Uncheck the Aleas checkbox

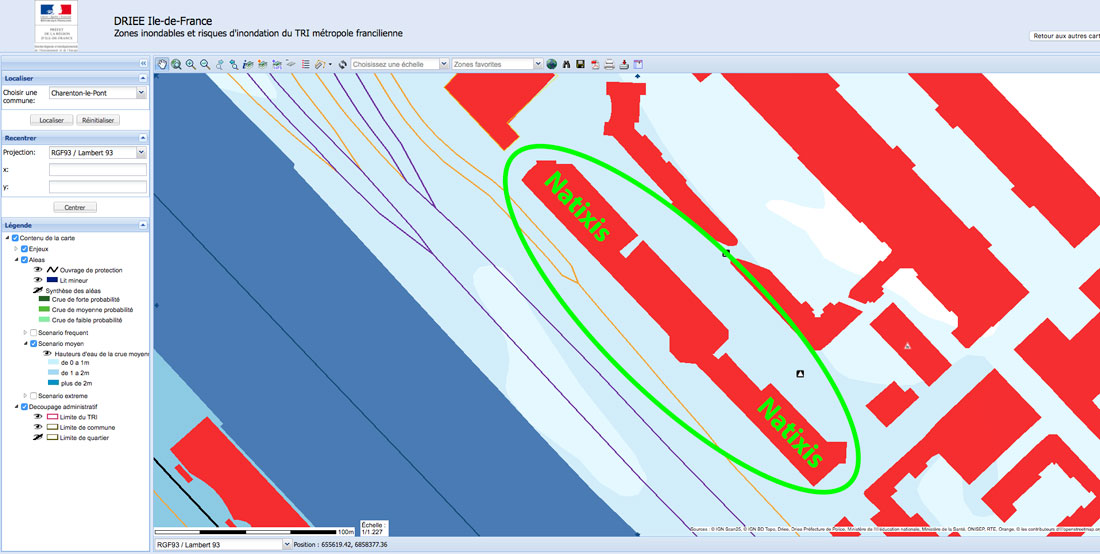click(x=25, y=259)
